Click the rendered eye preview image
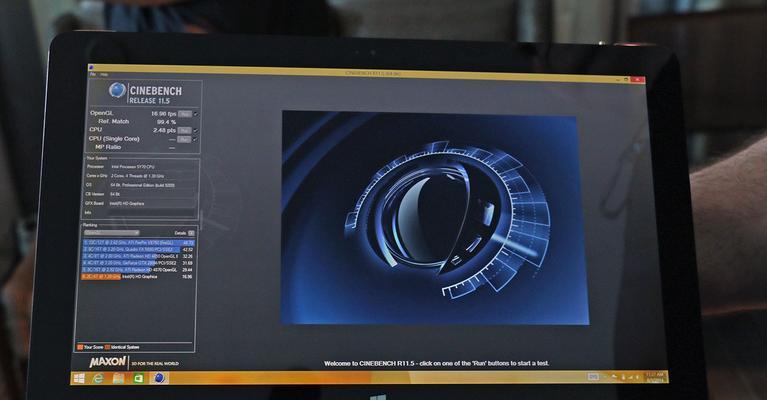The height and width of the screenshot is (400, 767). pos(434,218)
